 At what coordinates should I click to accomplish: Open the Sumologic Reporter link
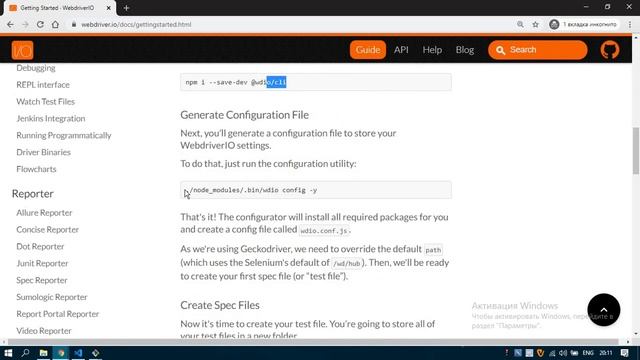pos(52,297)
